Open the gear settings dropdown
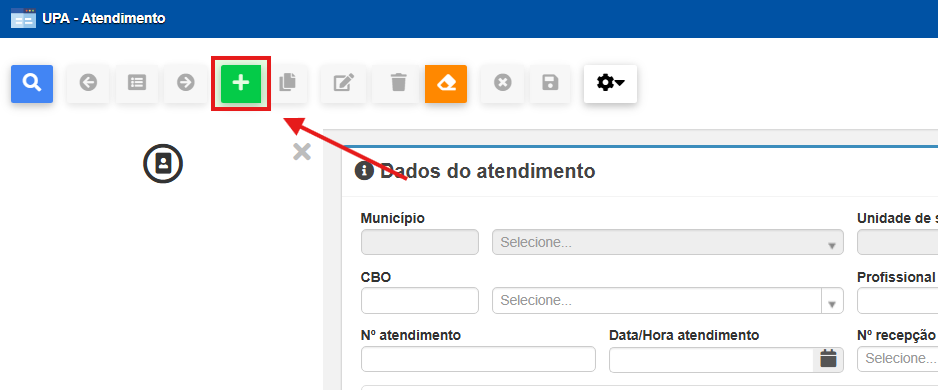 [x=610, y=83]
